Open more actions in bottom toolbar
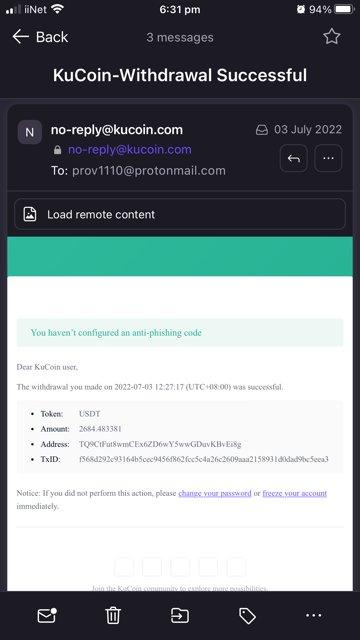Image resolution: width=360 pixels, height=640 pixels. point(313,616)
